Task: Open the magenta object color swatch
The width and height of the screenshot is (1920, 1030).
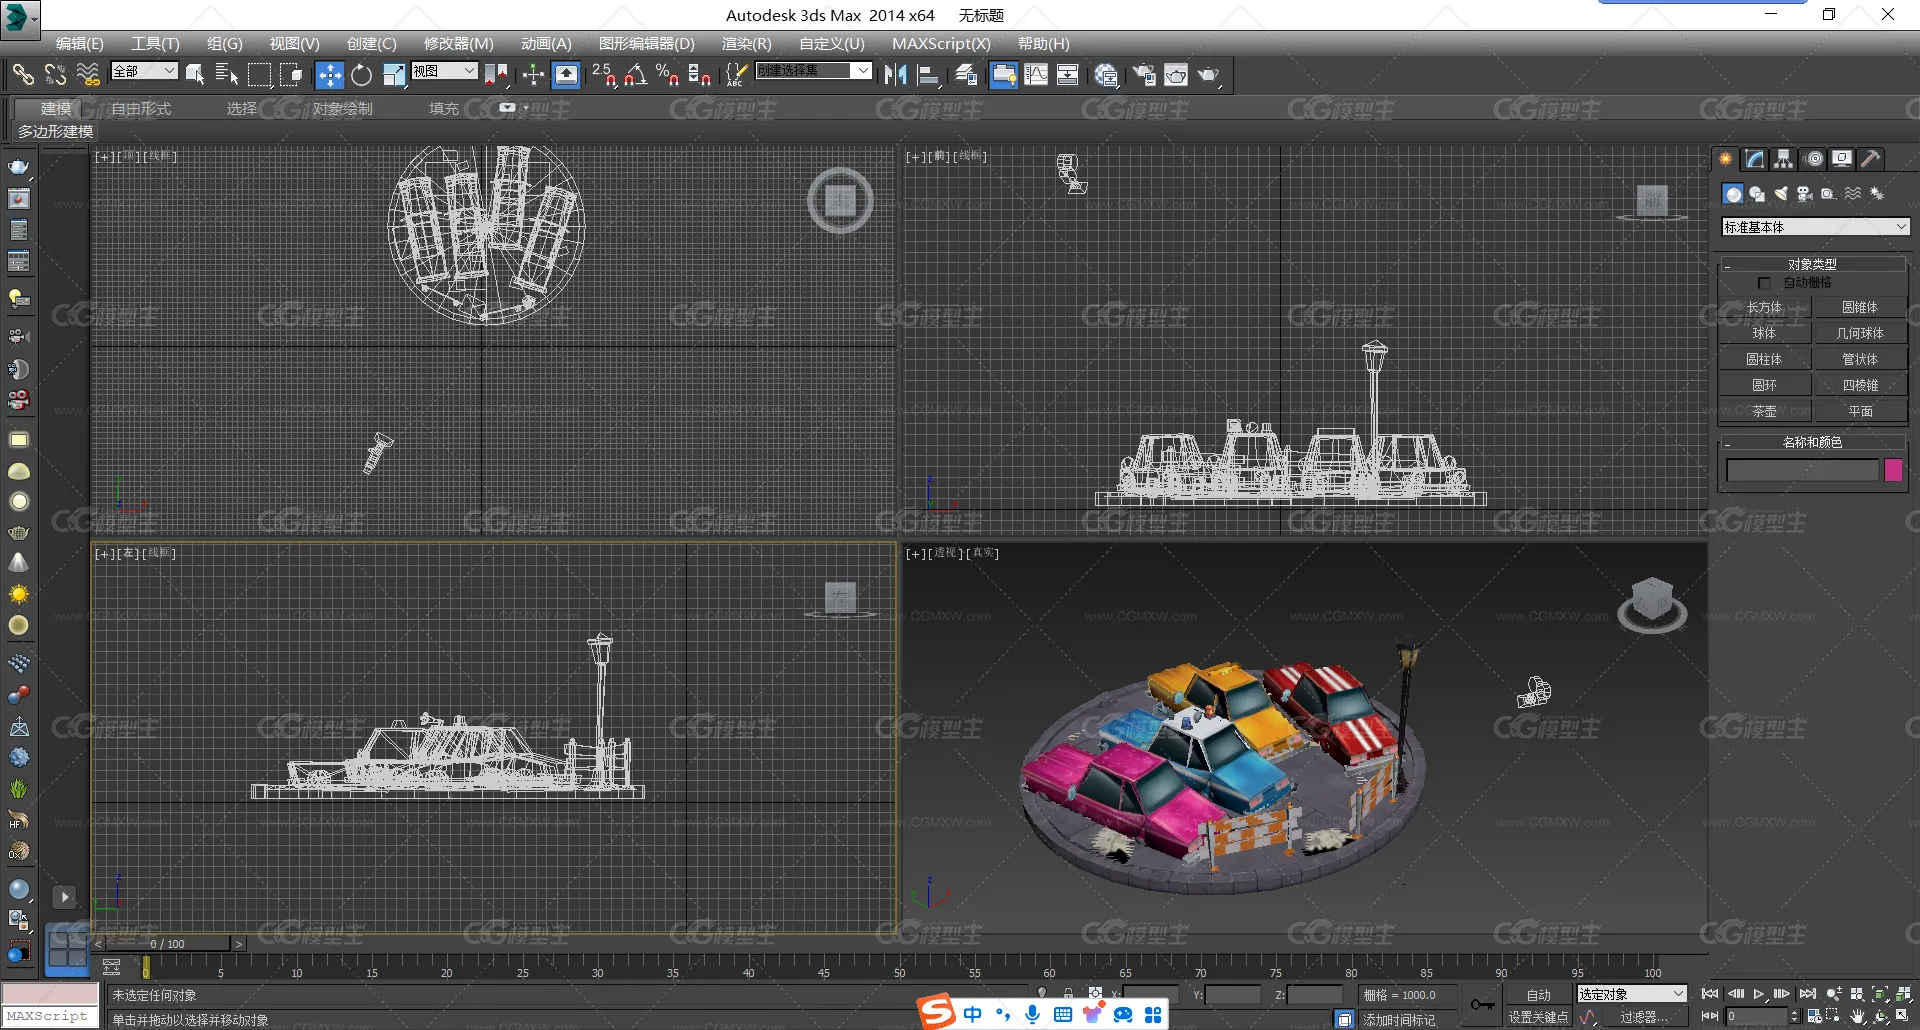Action: (1893, 470)
